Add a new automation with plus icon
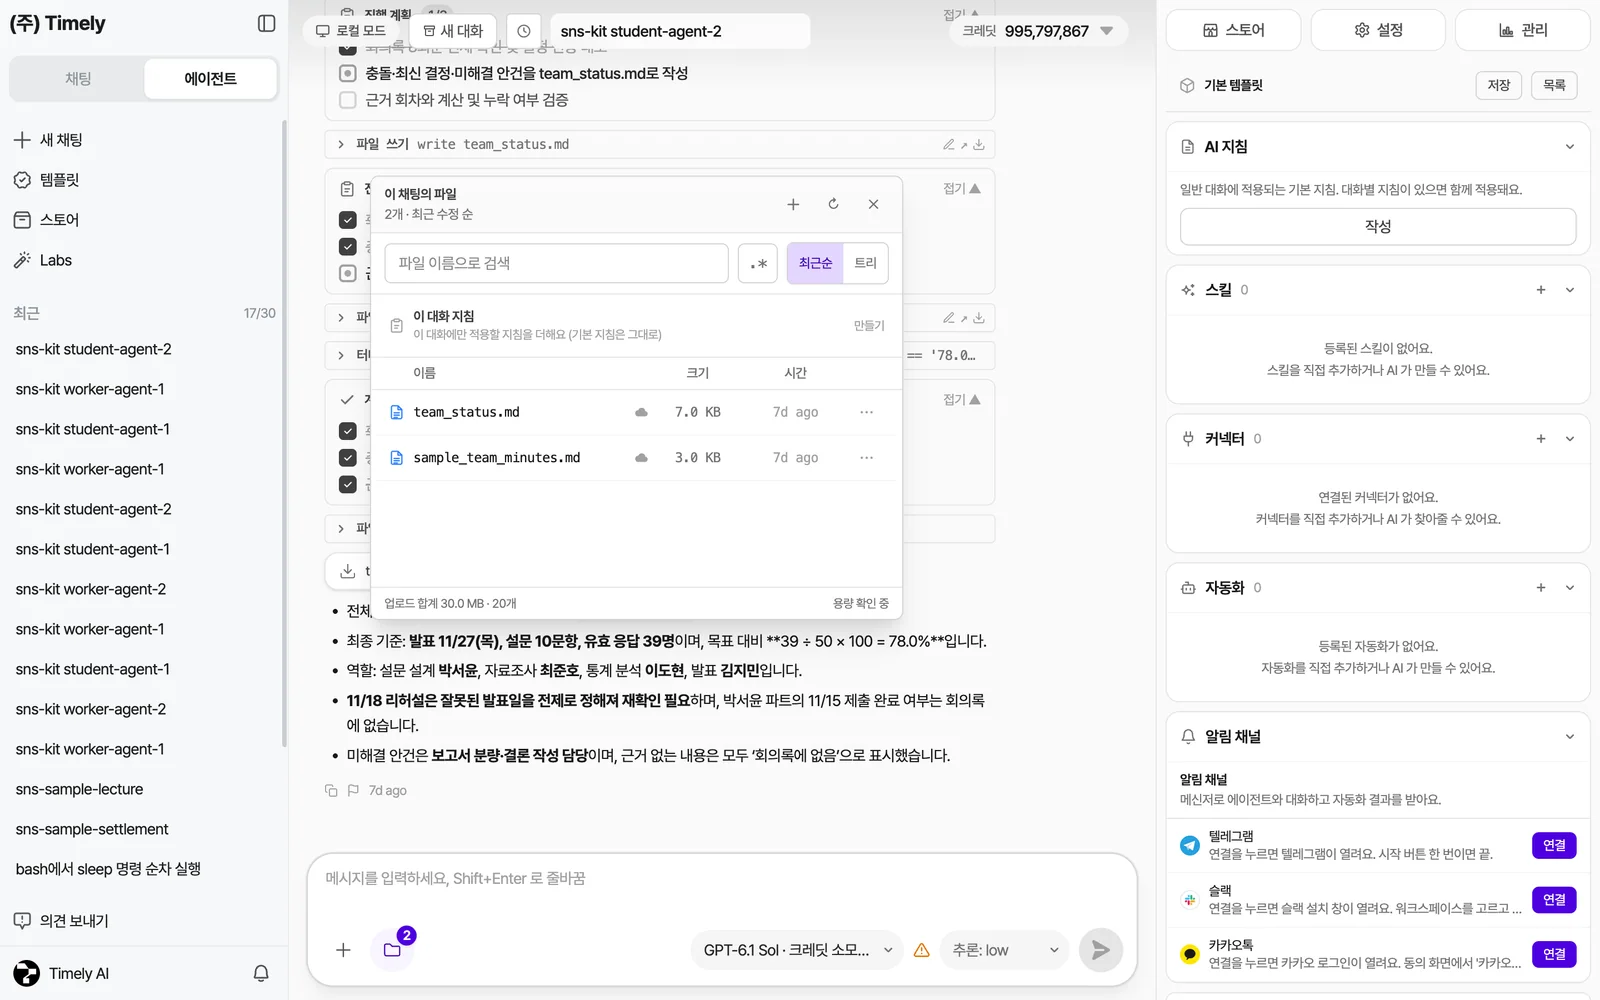Viewport: 1600px width, 1000px height. point(1541,588)
